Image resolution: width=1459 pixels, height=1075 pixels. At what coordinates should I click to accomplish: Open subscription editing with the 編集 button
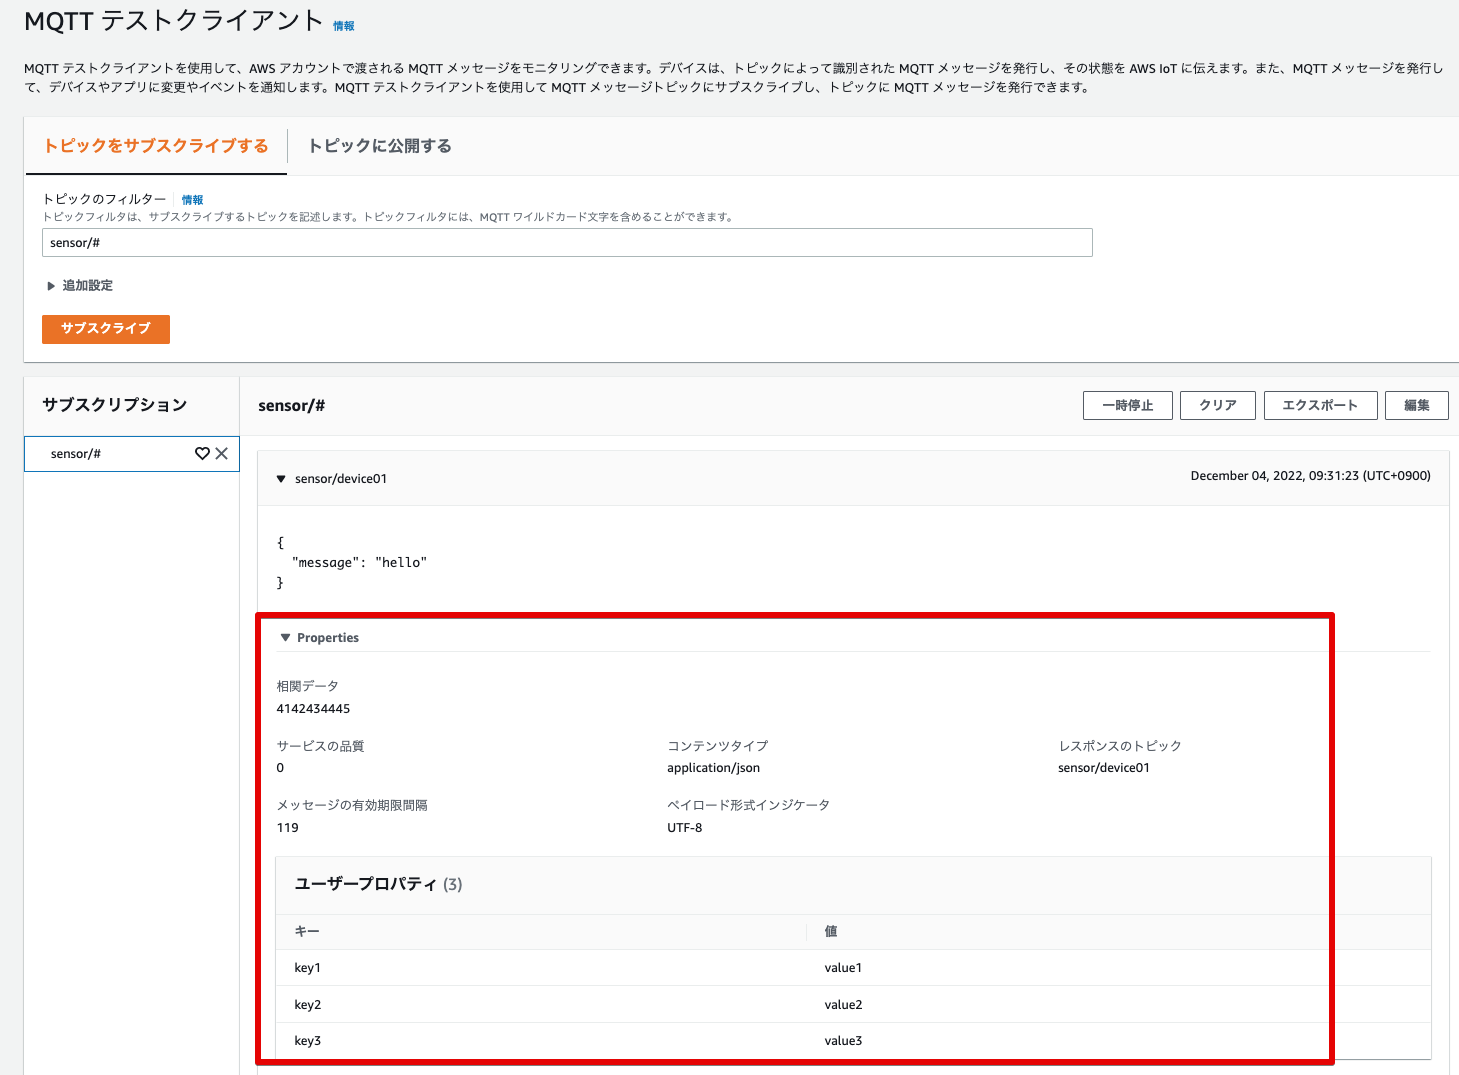(x=1416, y=405)
